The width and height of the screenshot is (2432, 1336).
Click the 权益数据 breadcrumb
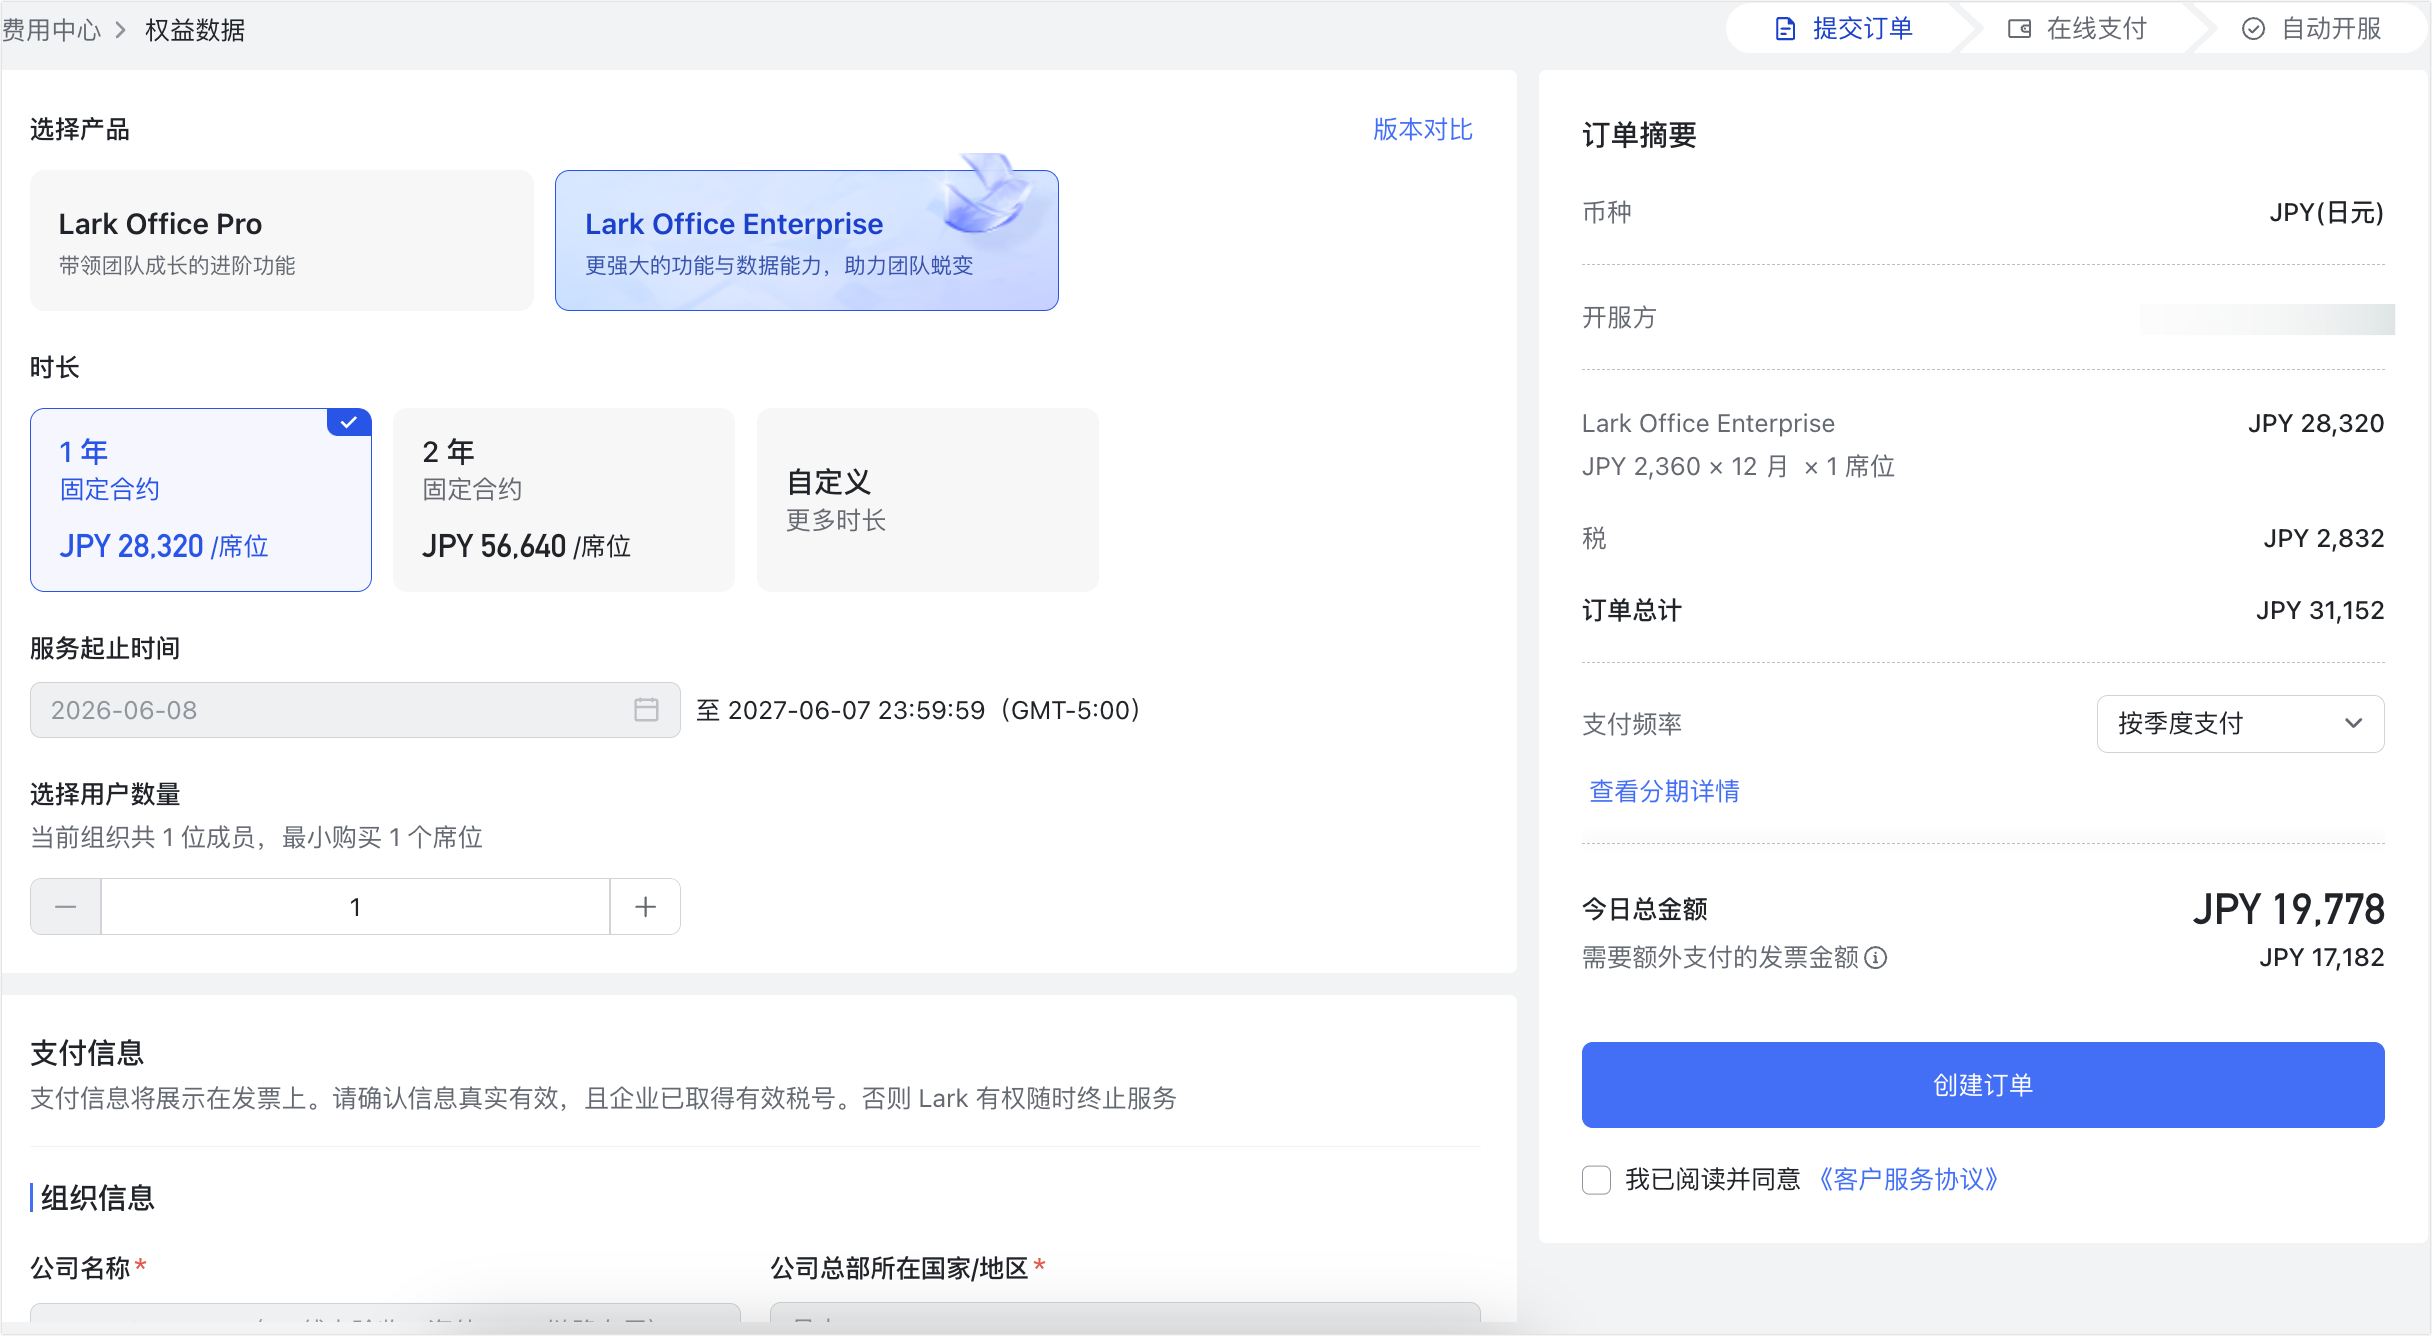(195, 30)
